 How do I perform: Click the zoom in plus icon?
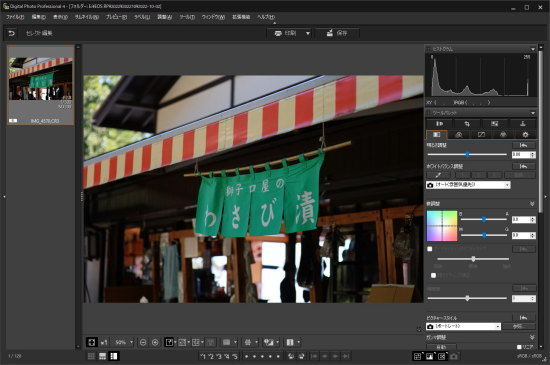click(x=155, y=342)
